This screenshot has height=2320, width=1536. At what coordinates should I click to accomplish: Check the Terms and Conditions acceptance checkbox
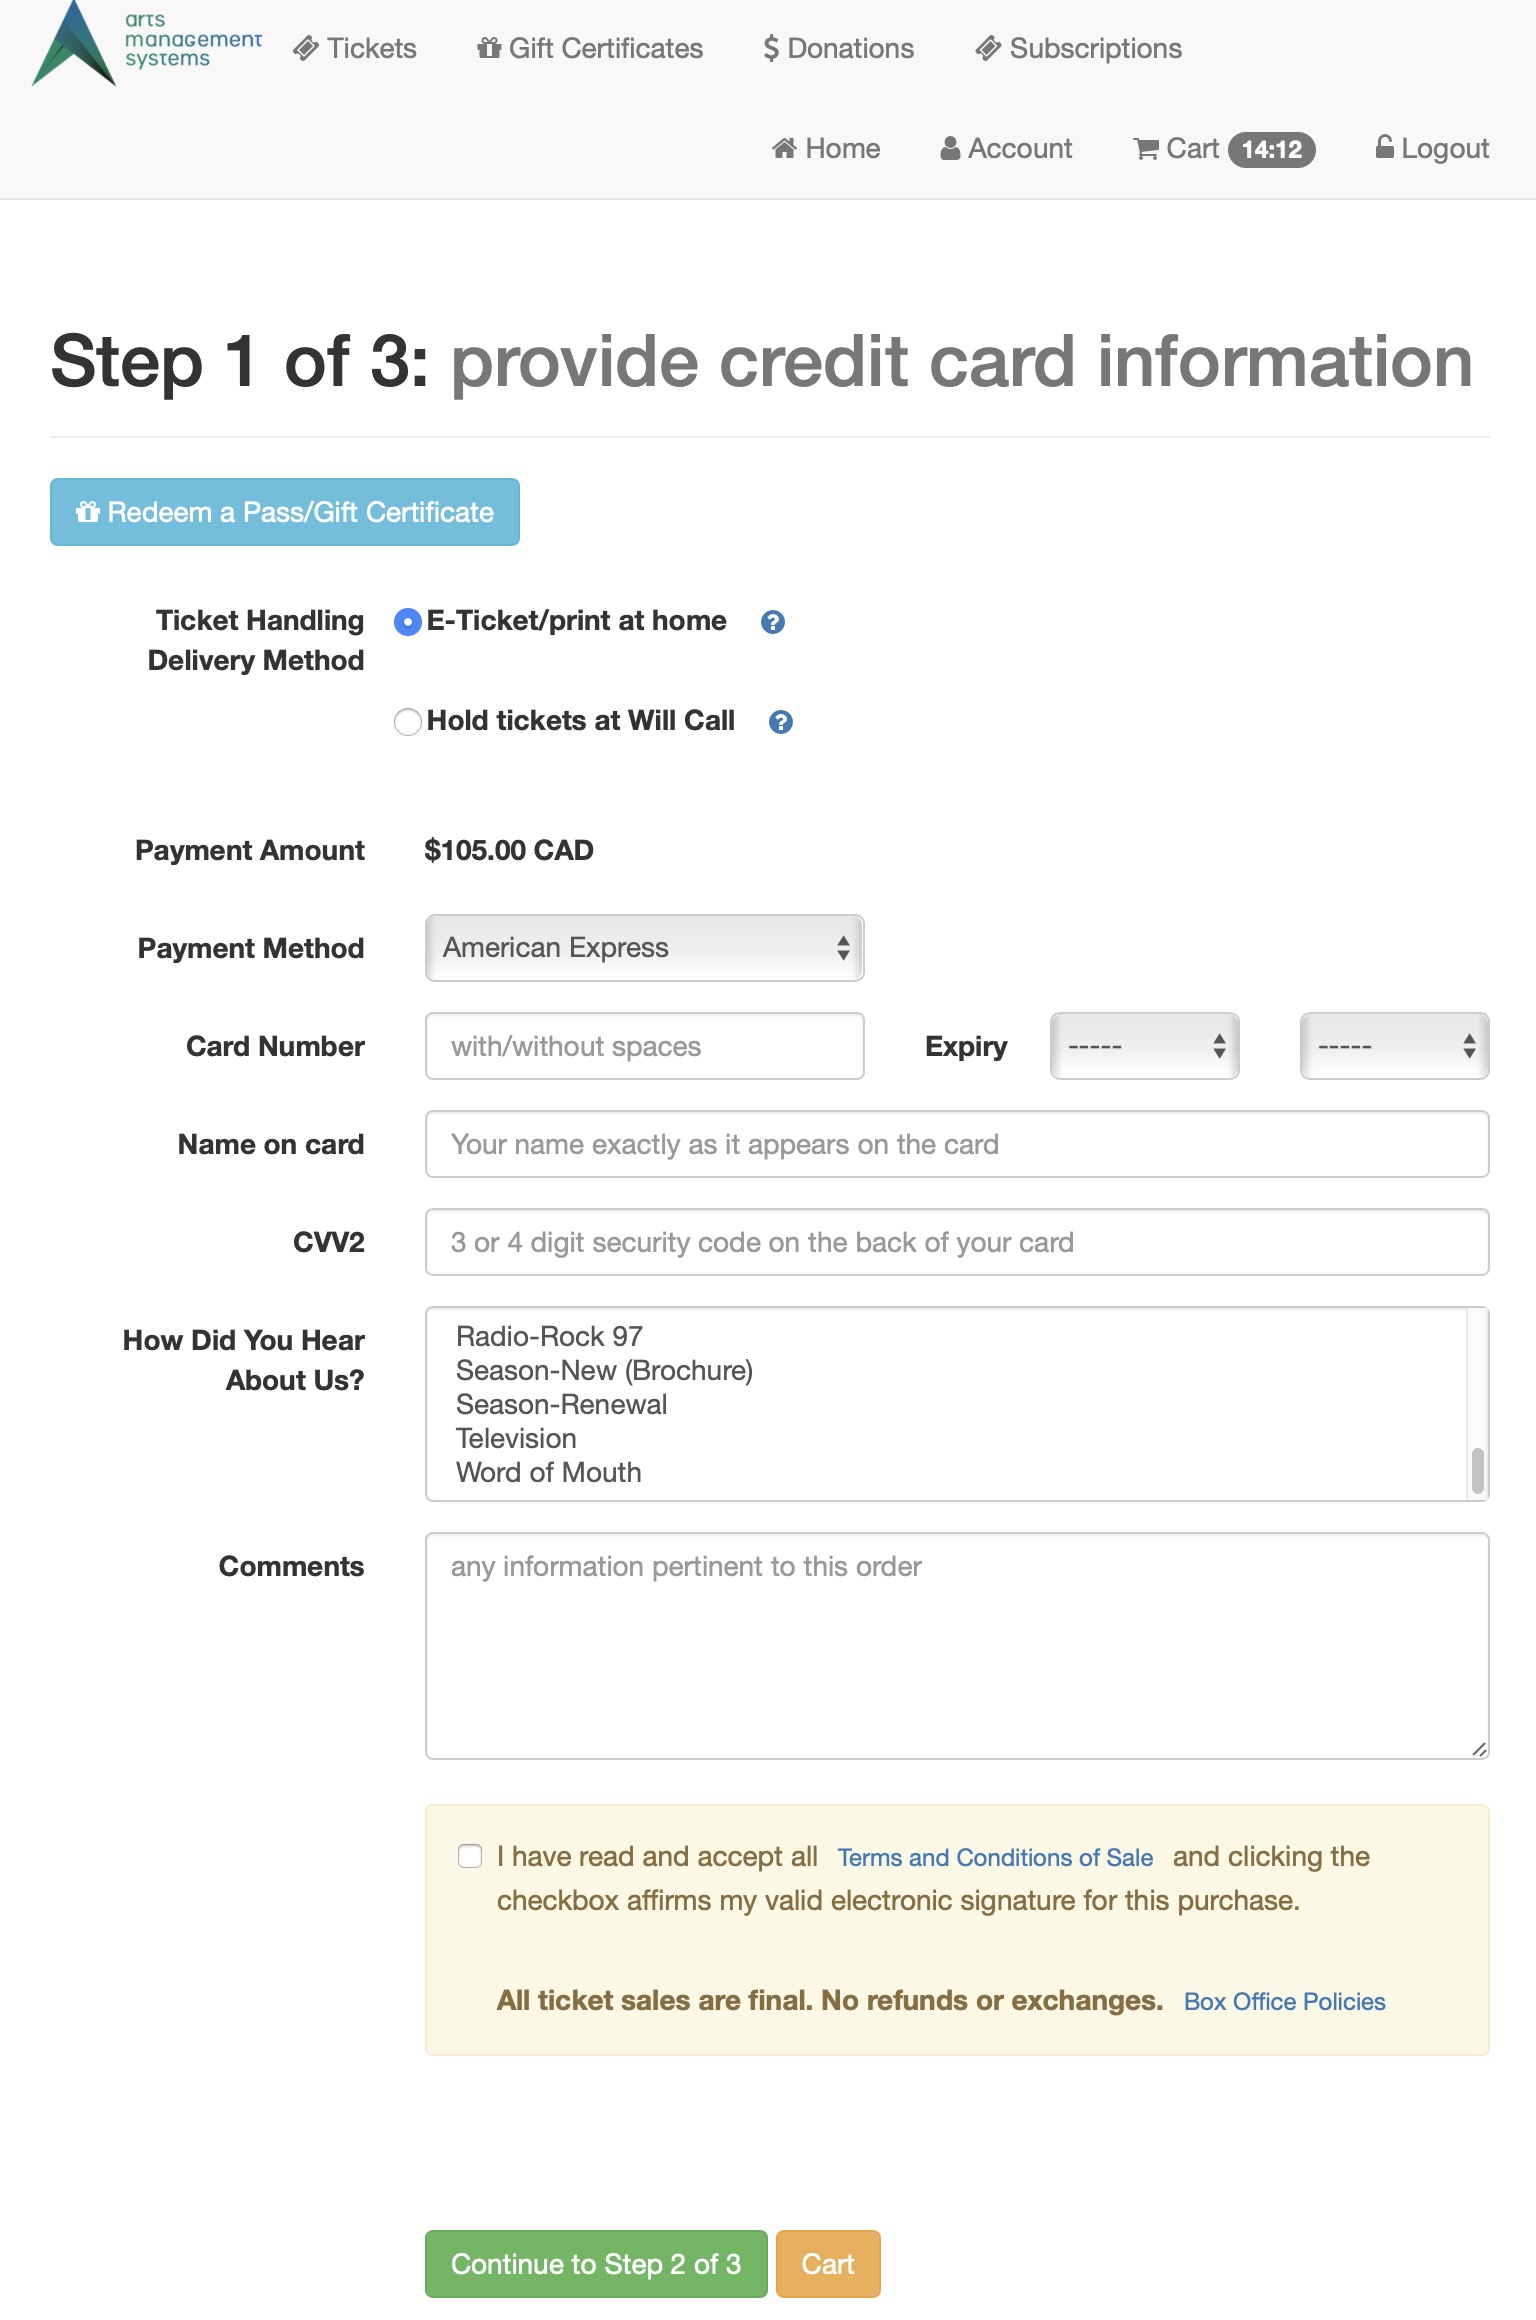pos(470,1856)
